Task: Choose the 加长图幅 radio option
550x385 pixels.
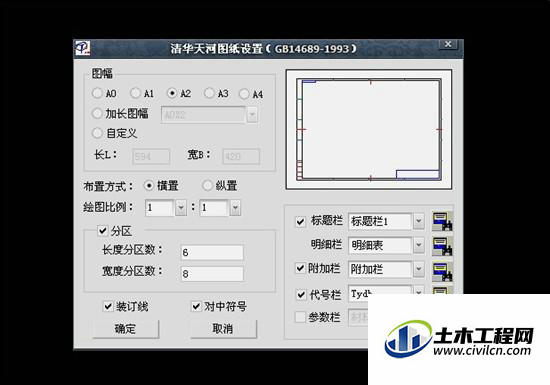Action: [97, 114]
